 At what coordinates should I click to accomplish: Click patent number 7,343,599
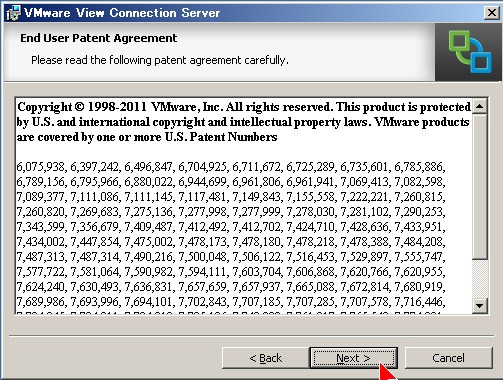[42, 227]
